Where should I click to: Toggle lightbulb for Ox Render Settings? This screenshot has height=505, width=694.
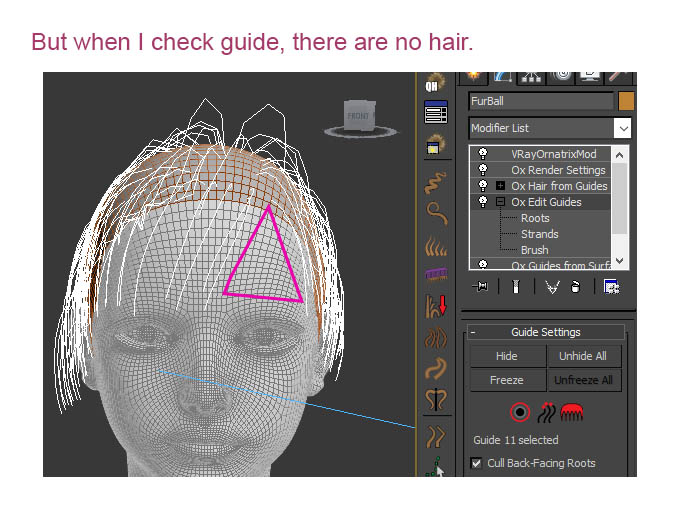coord(482,170)
